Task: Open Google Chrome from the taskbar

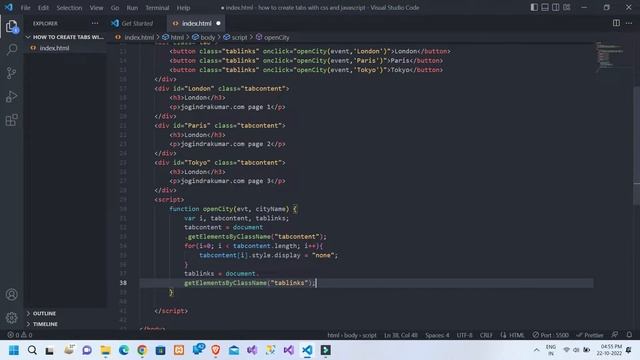Action: 142,350
